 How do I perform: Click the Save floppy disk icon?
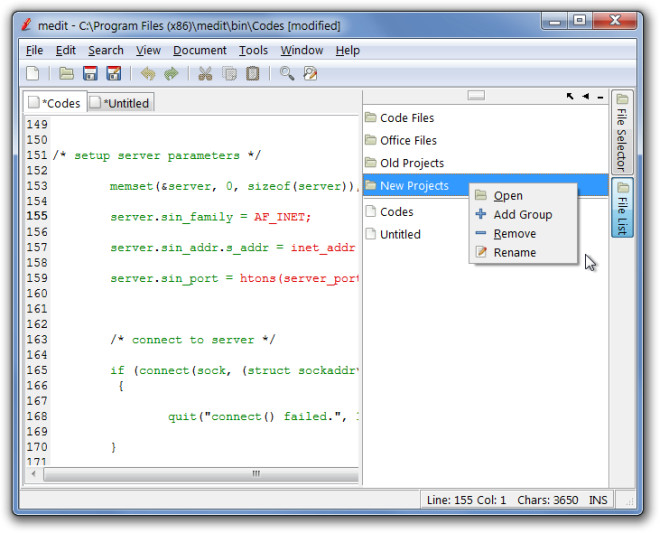click(90, 74)
